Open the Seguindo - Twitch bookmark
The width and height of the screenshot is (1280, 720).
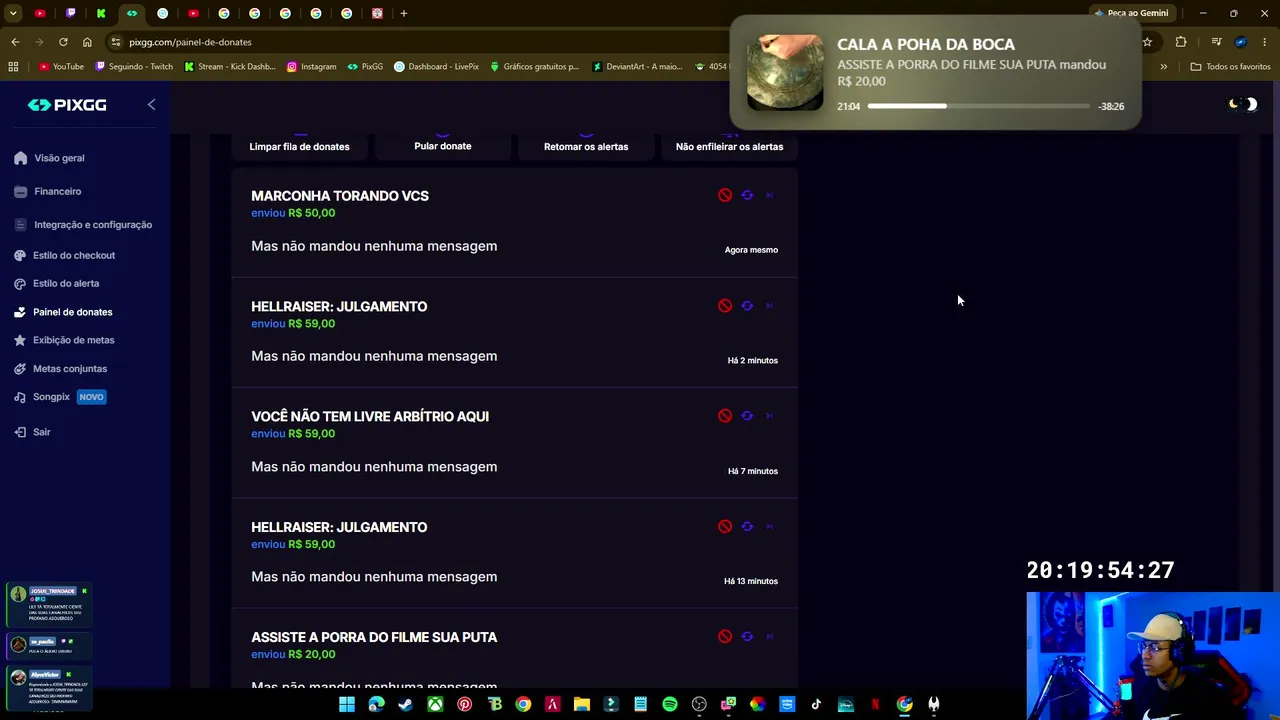tap(134, 67)
